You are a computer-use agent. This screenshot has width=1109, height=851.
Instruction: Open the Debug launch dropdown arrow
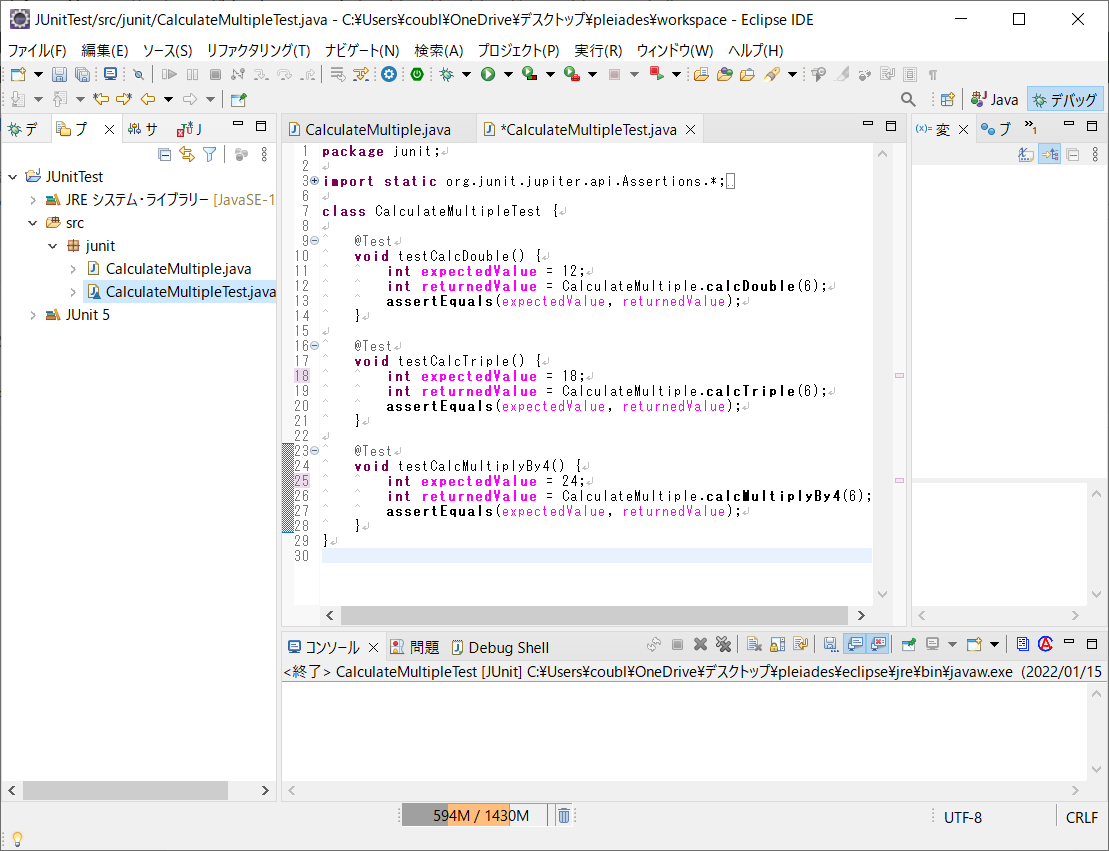(x=466, y=74)
